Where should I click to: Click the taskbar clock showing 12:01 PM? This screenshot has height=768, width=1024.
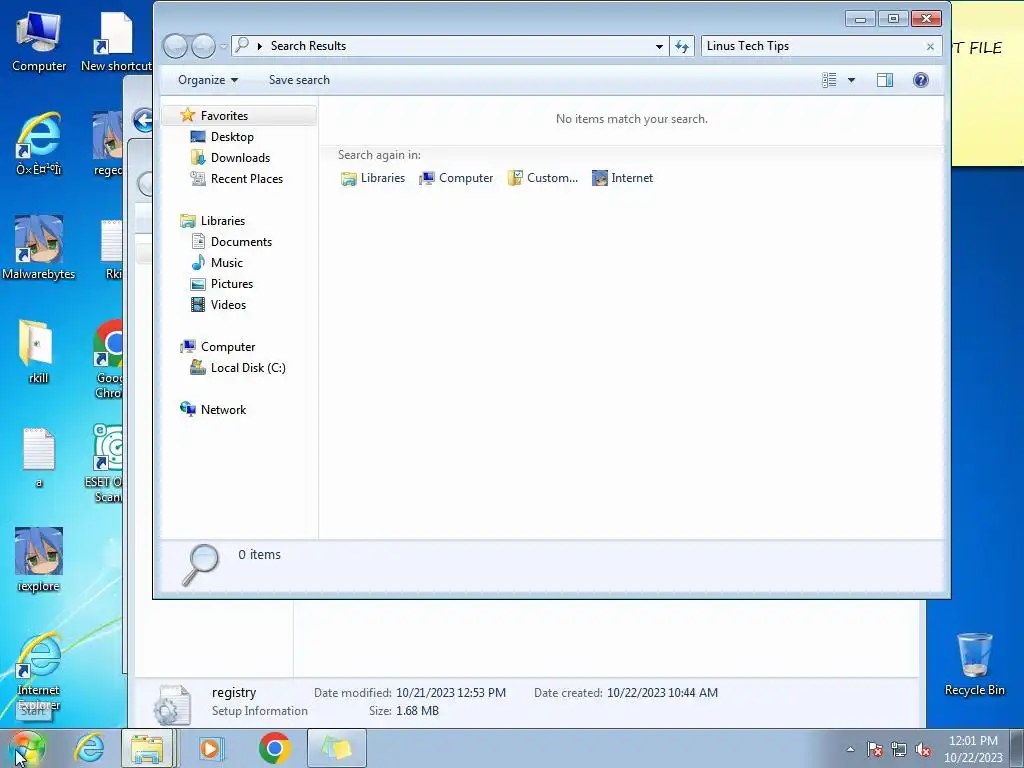tap(973, 749)
